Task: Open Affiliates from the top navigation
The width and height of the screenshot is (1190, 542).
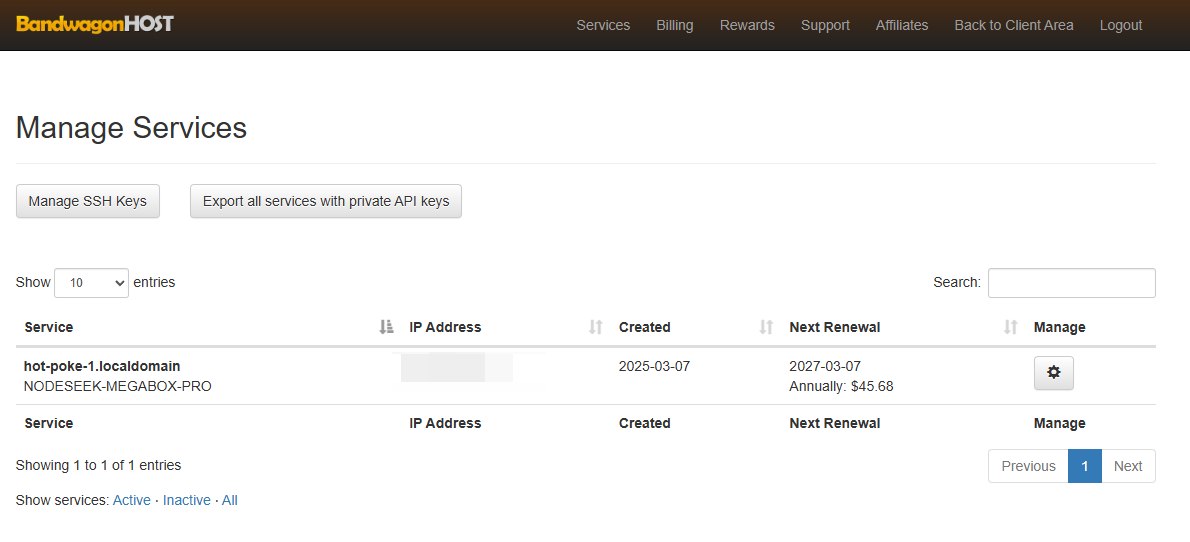Action: 902,25
